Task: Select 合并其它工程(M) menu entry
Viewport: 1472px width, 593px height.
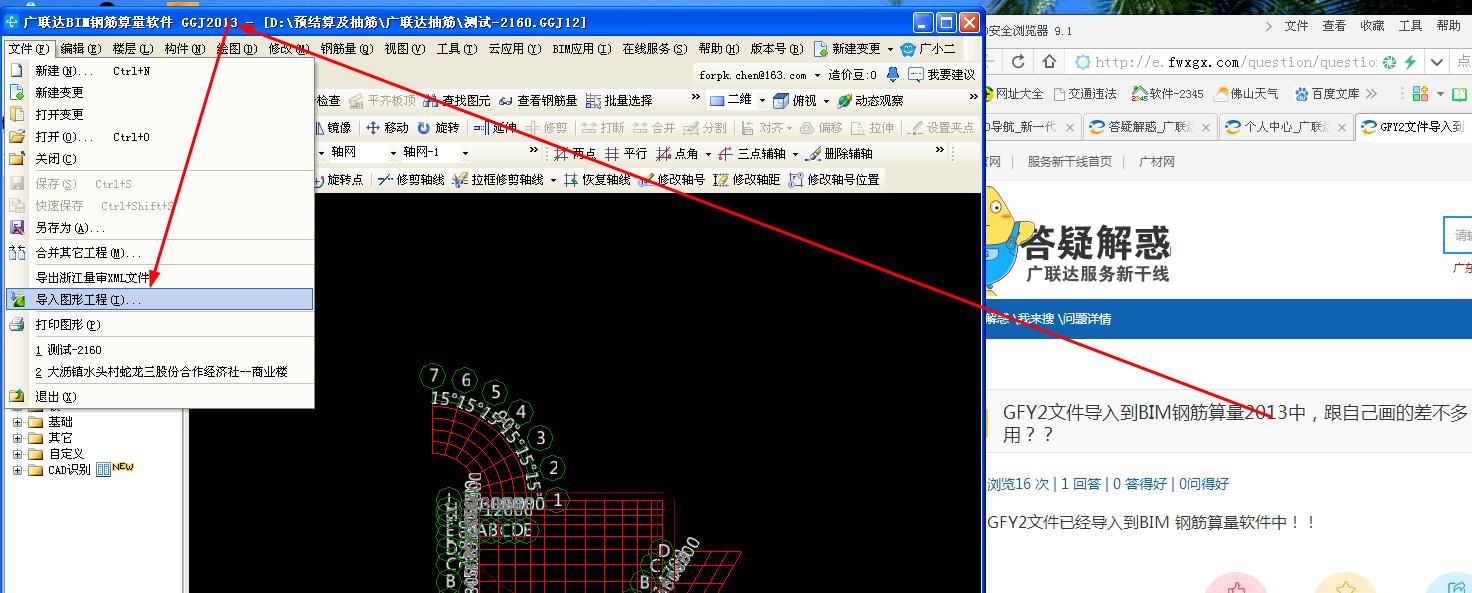Action: (x=160, y=253)
